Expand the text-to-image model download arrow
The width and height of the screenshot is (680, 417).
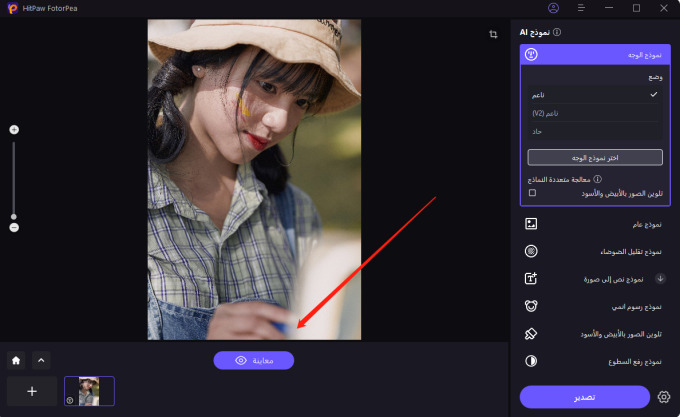[660, 279]
